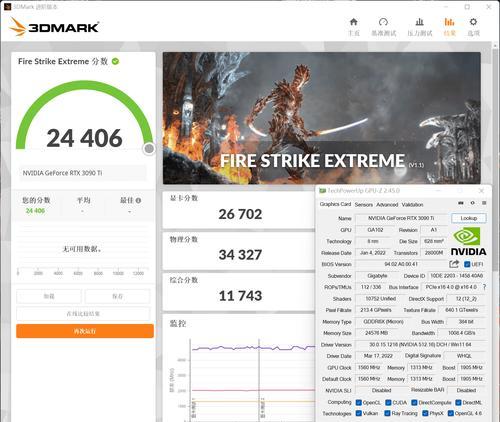This screenshot has width=500, height=422.
Task: Switch to GPU-Z Graphics Card tab
Action: (335, 204)
